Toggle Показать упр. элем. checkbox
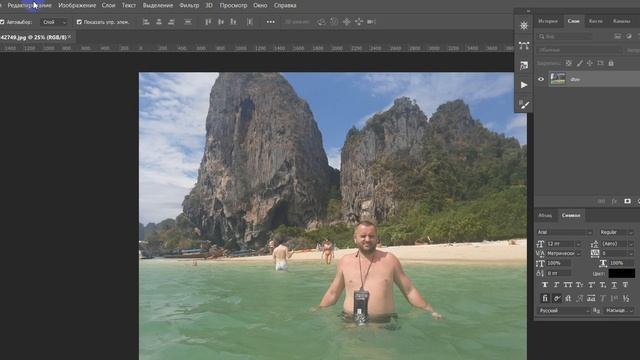The width and height of the screenshot is (640, 360). click(79, 22)
